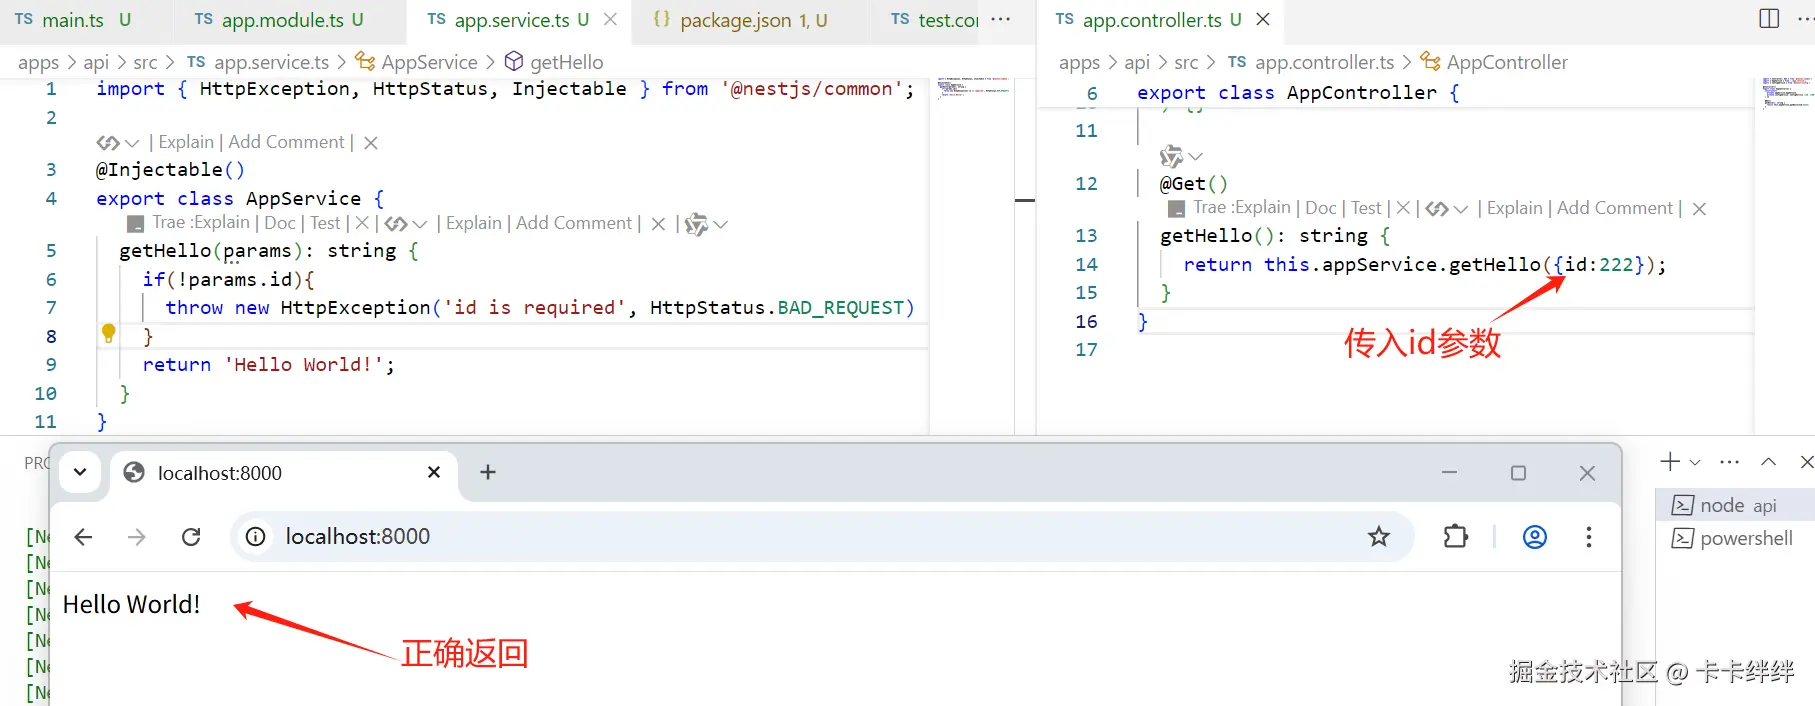Click the getHello method breadcrumb
This screenshot has height=706, width=1815.
(566, 62)
